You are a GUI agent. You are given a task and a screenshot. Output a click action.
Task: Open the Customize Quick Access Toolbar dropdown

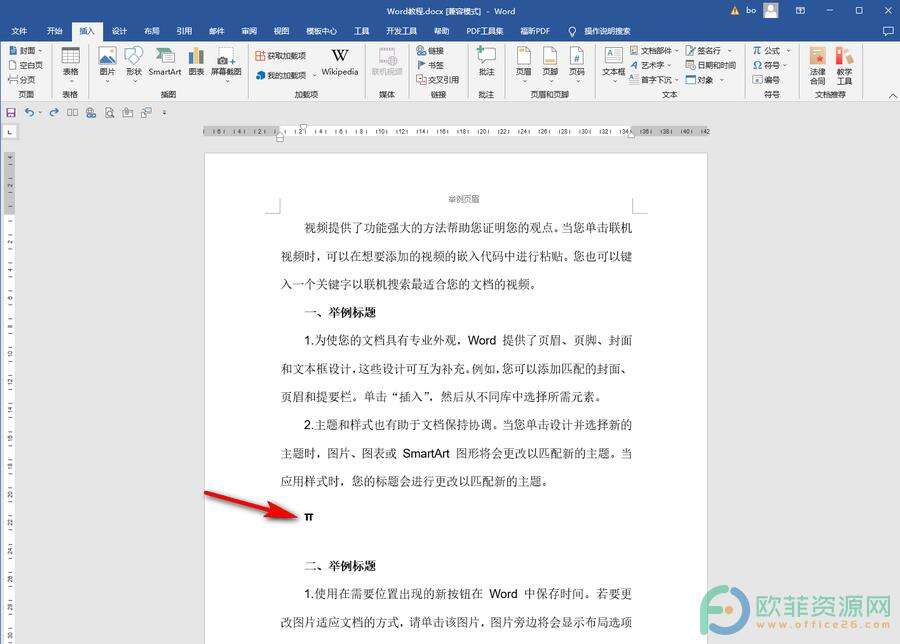coord(164,113)
